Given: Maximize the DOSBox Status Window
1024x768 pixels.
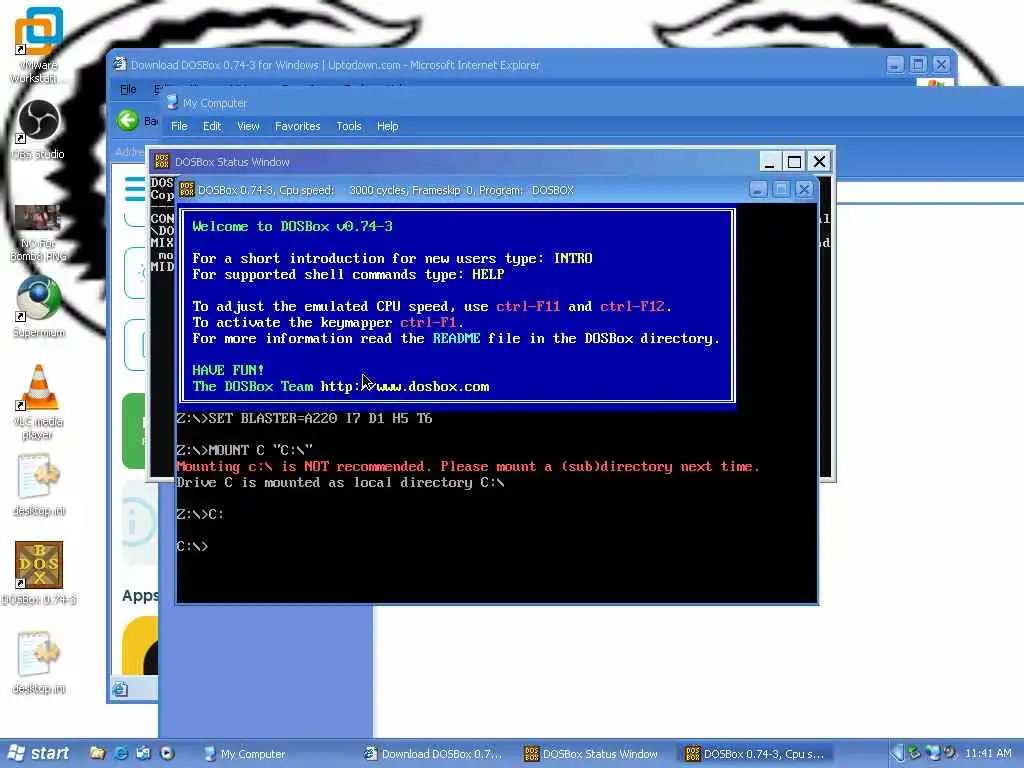Looking at the screenshot, I should coord(794,161).
